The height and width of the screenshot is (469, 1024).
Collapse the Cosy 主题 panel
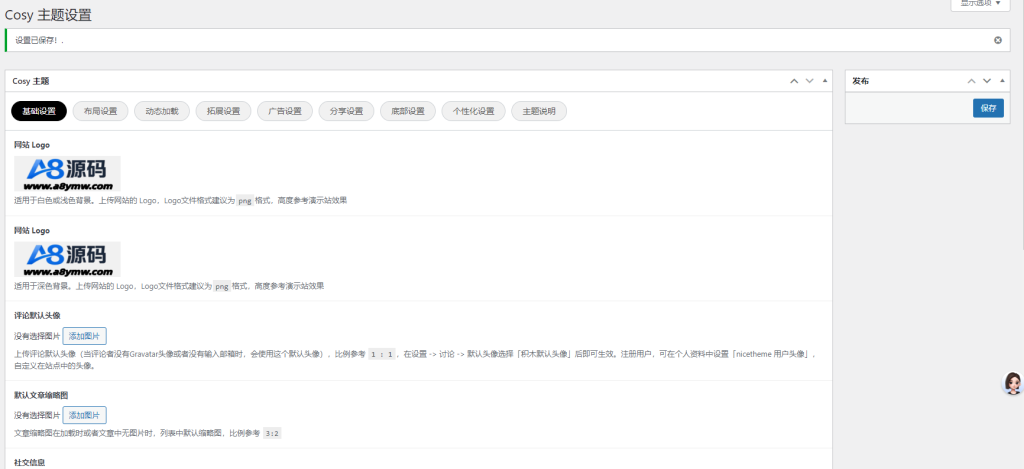click(824, 81)
